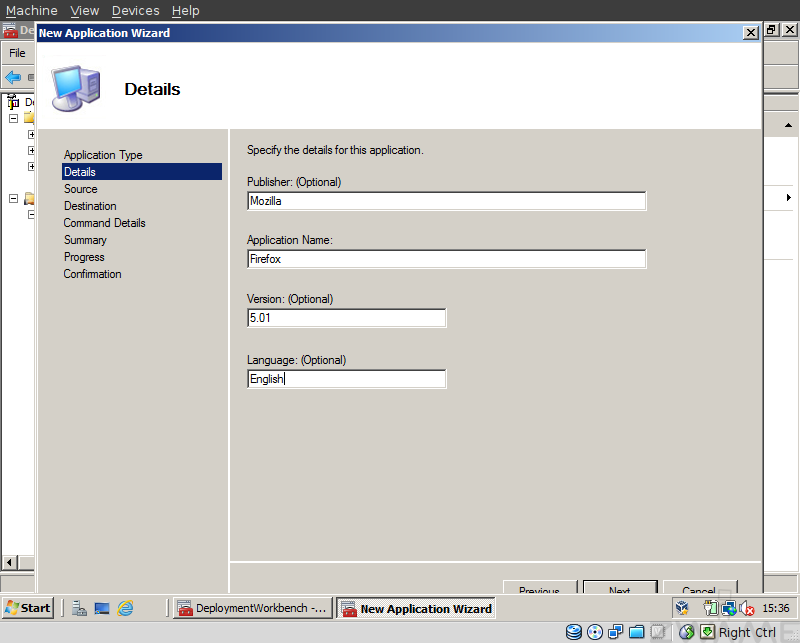
Task: Click the Application Name field containing Firefox
Action: (446, 259)
